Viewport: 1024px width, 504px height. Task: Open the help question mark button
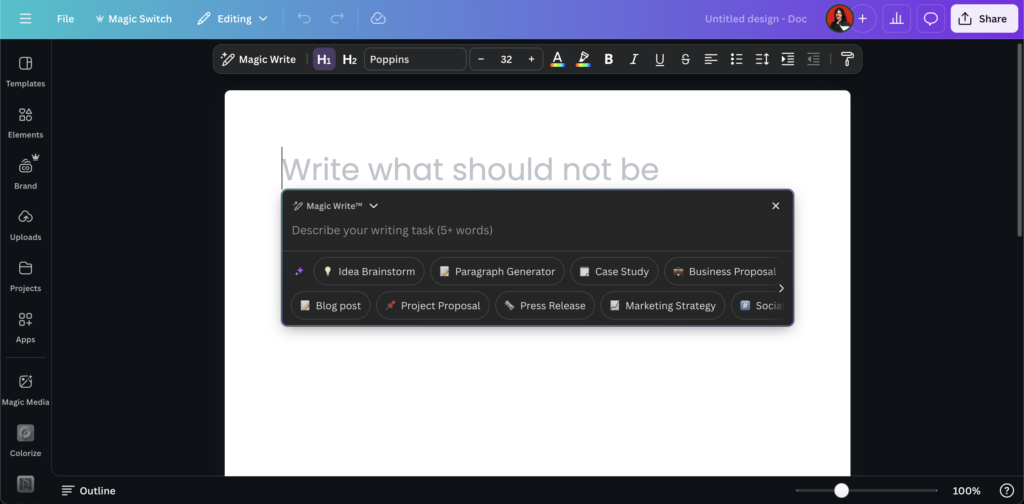[1007, 490]
